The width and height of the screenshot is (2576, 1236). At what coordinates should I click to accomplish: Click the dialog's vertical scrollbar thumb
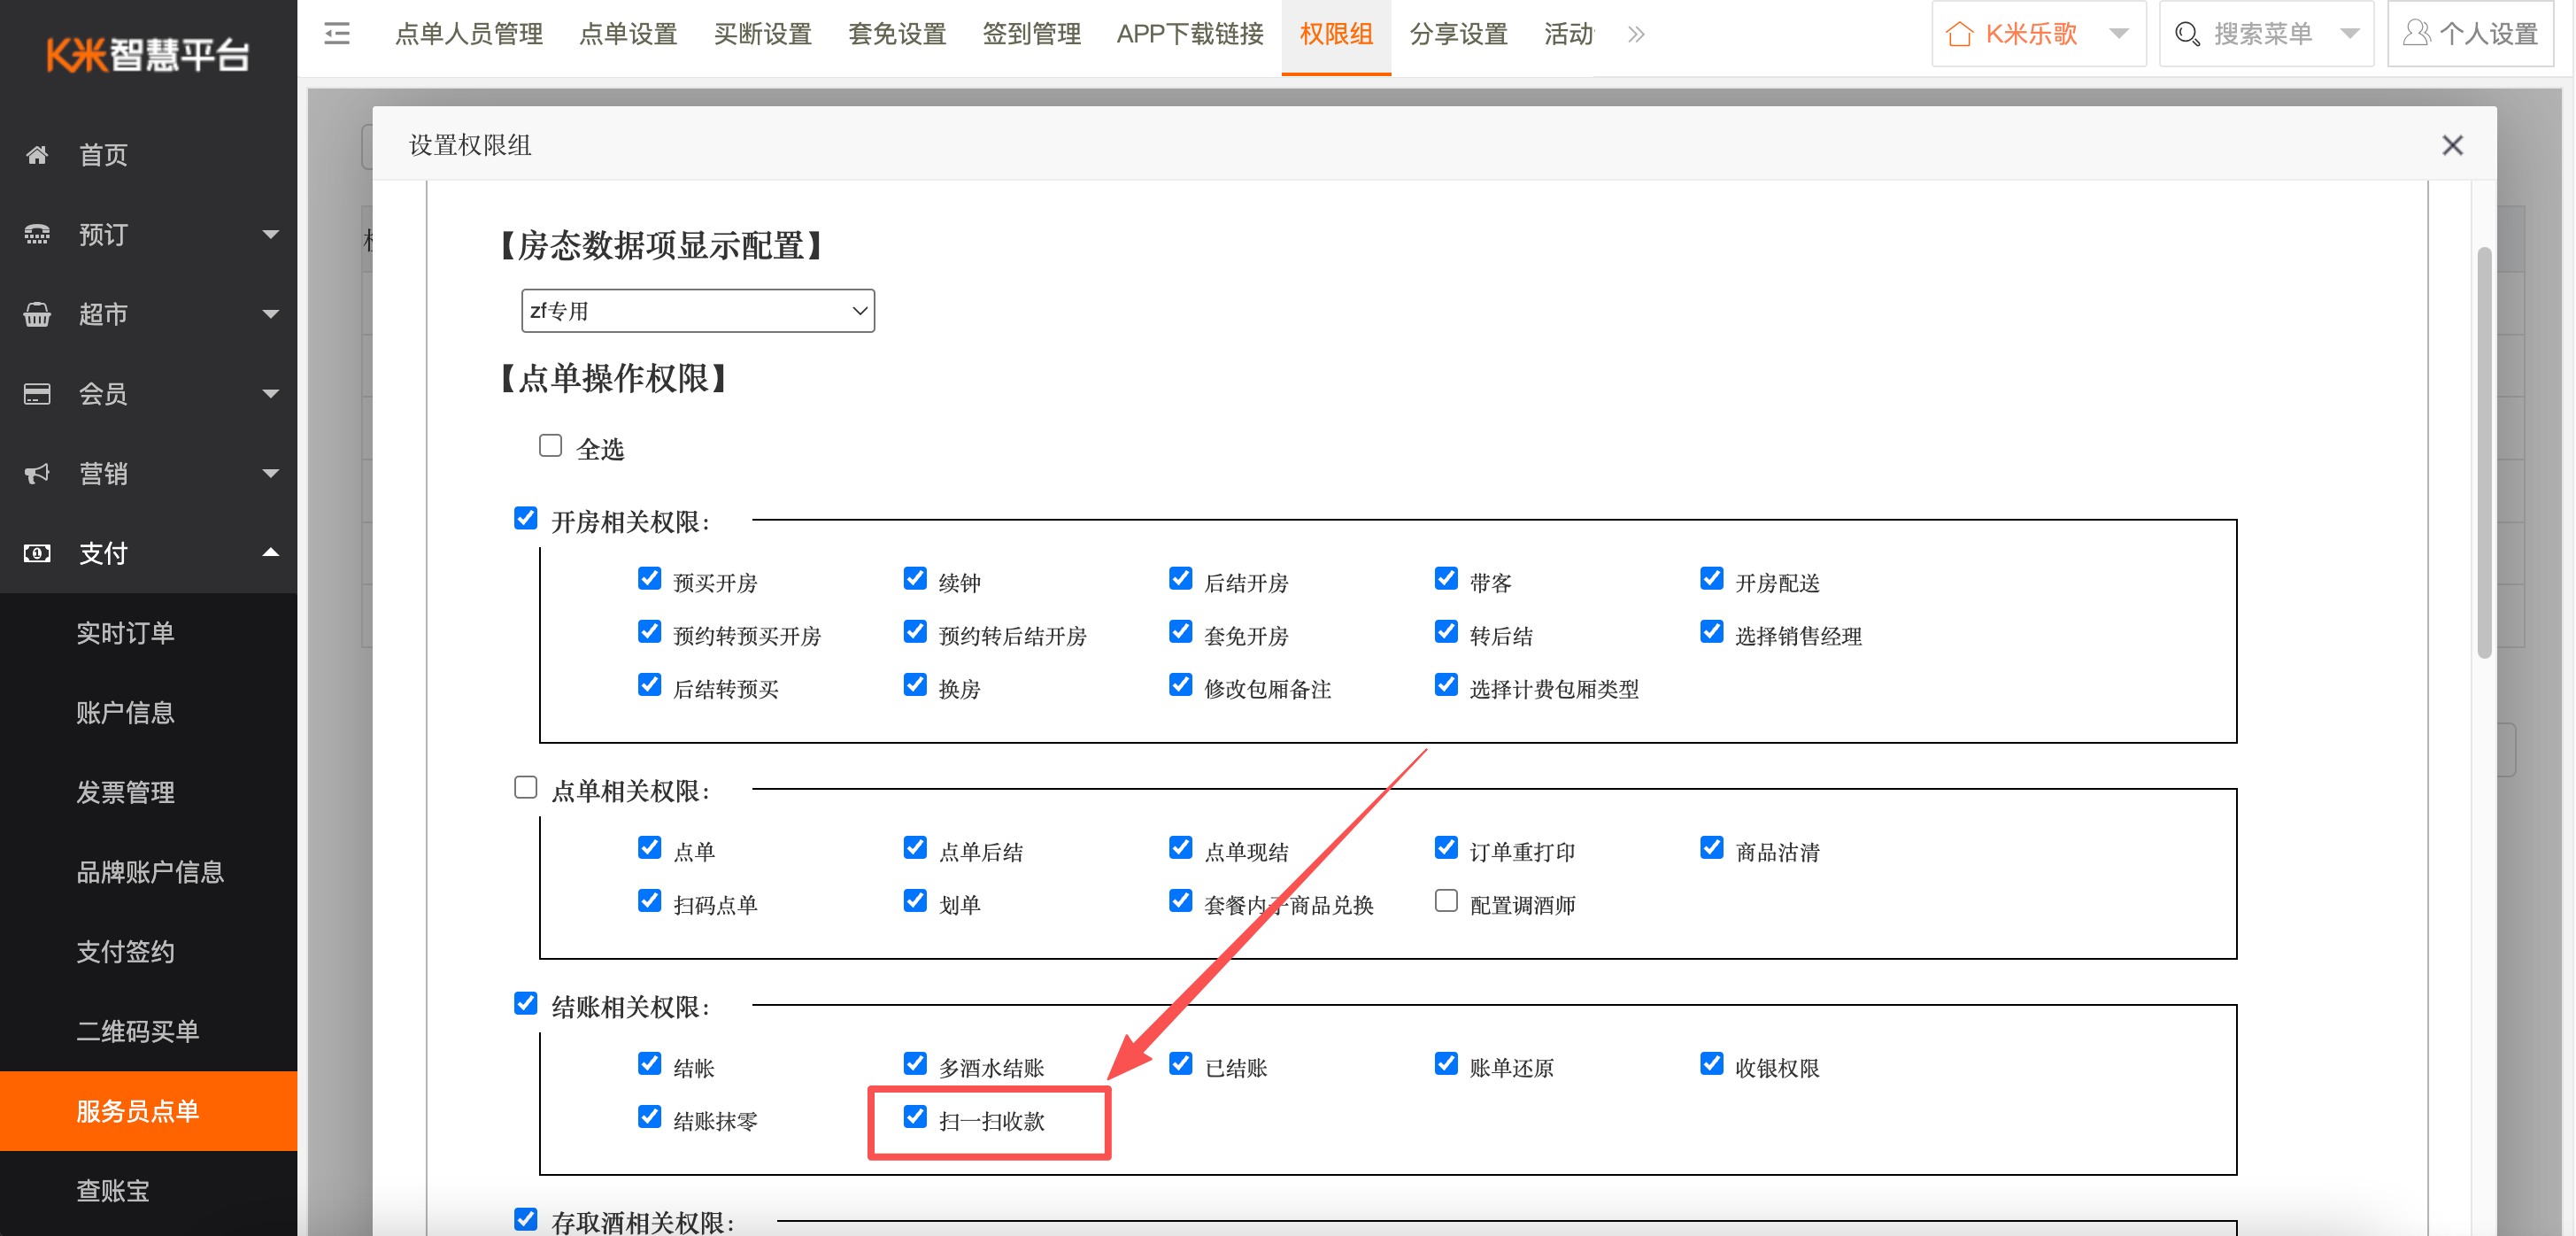tap(2483, 452)
